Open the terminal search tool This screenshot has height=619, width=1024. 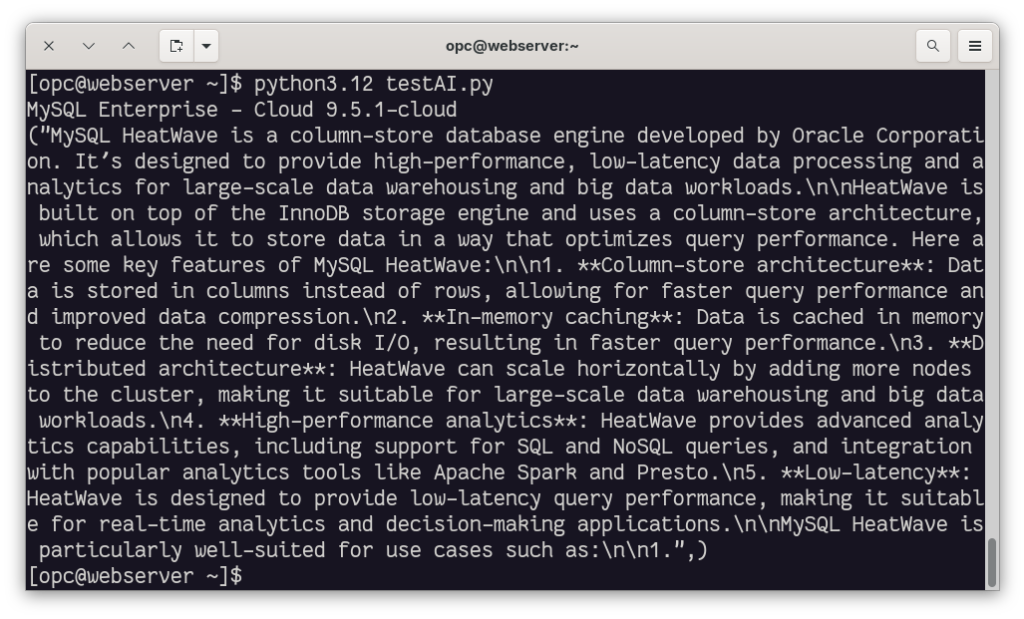pos(933,46)
